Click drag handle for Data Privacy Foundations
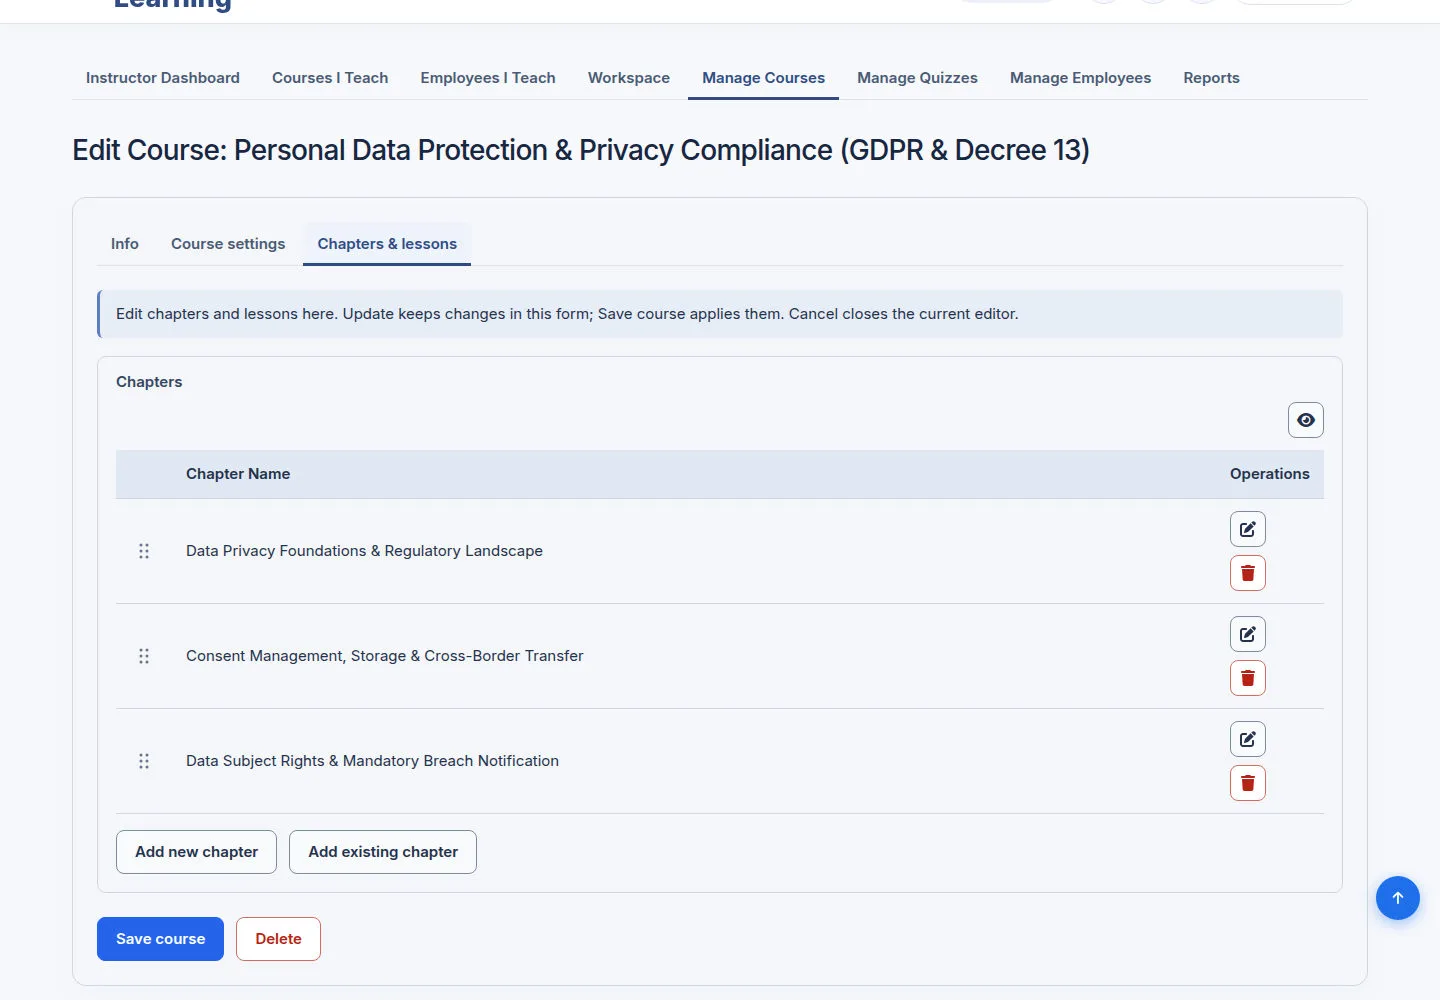The image size is (1440, 1000). (x=144, y=551)
